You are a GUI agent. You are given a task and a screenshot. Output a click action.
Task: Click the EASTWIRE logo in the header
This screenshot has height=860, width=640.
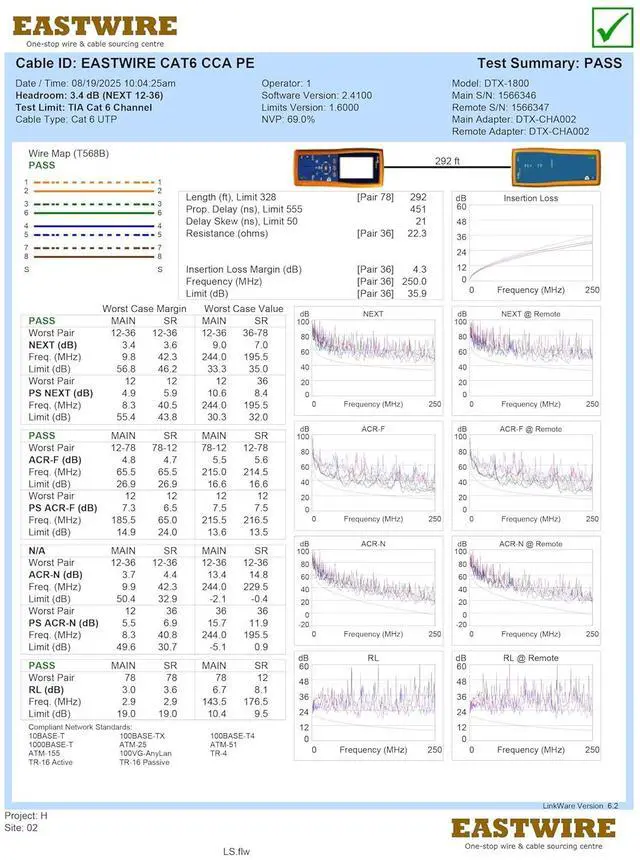click(95, 30)
